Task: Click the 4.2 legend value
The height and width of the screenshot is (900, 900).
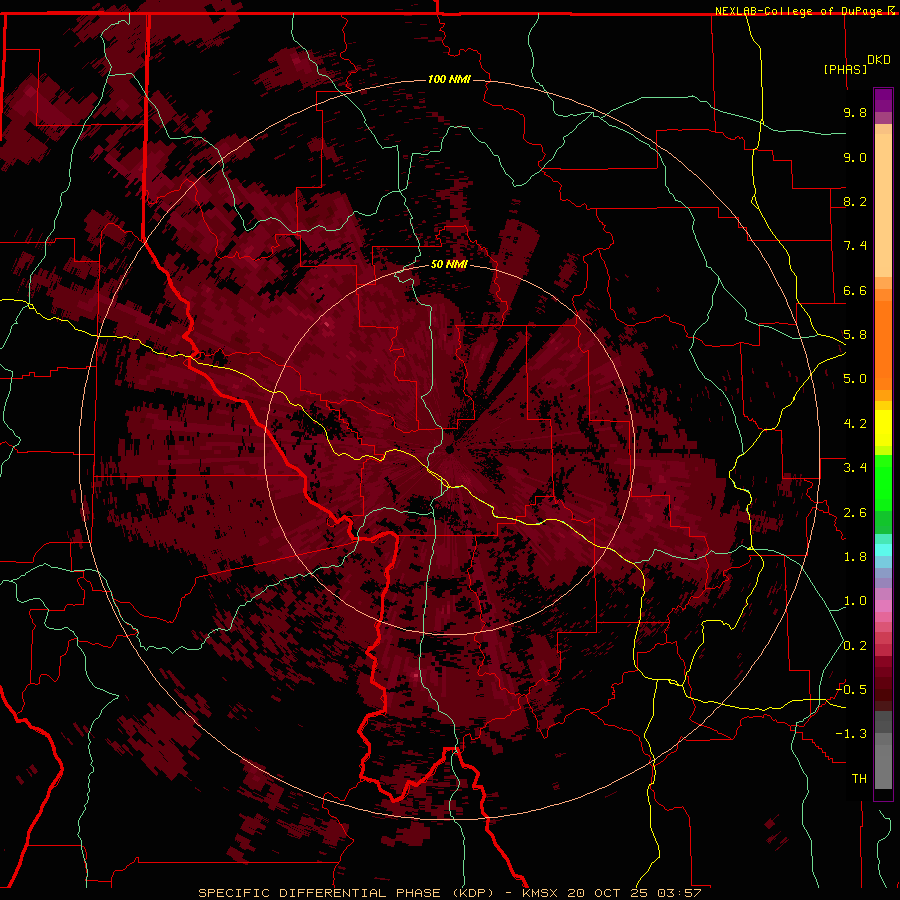Action: [x=855, y=424]
